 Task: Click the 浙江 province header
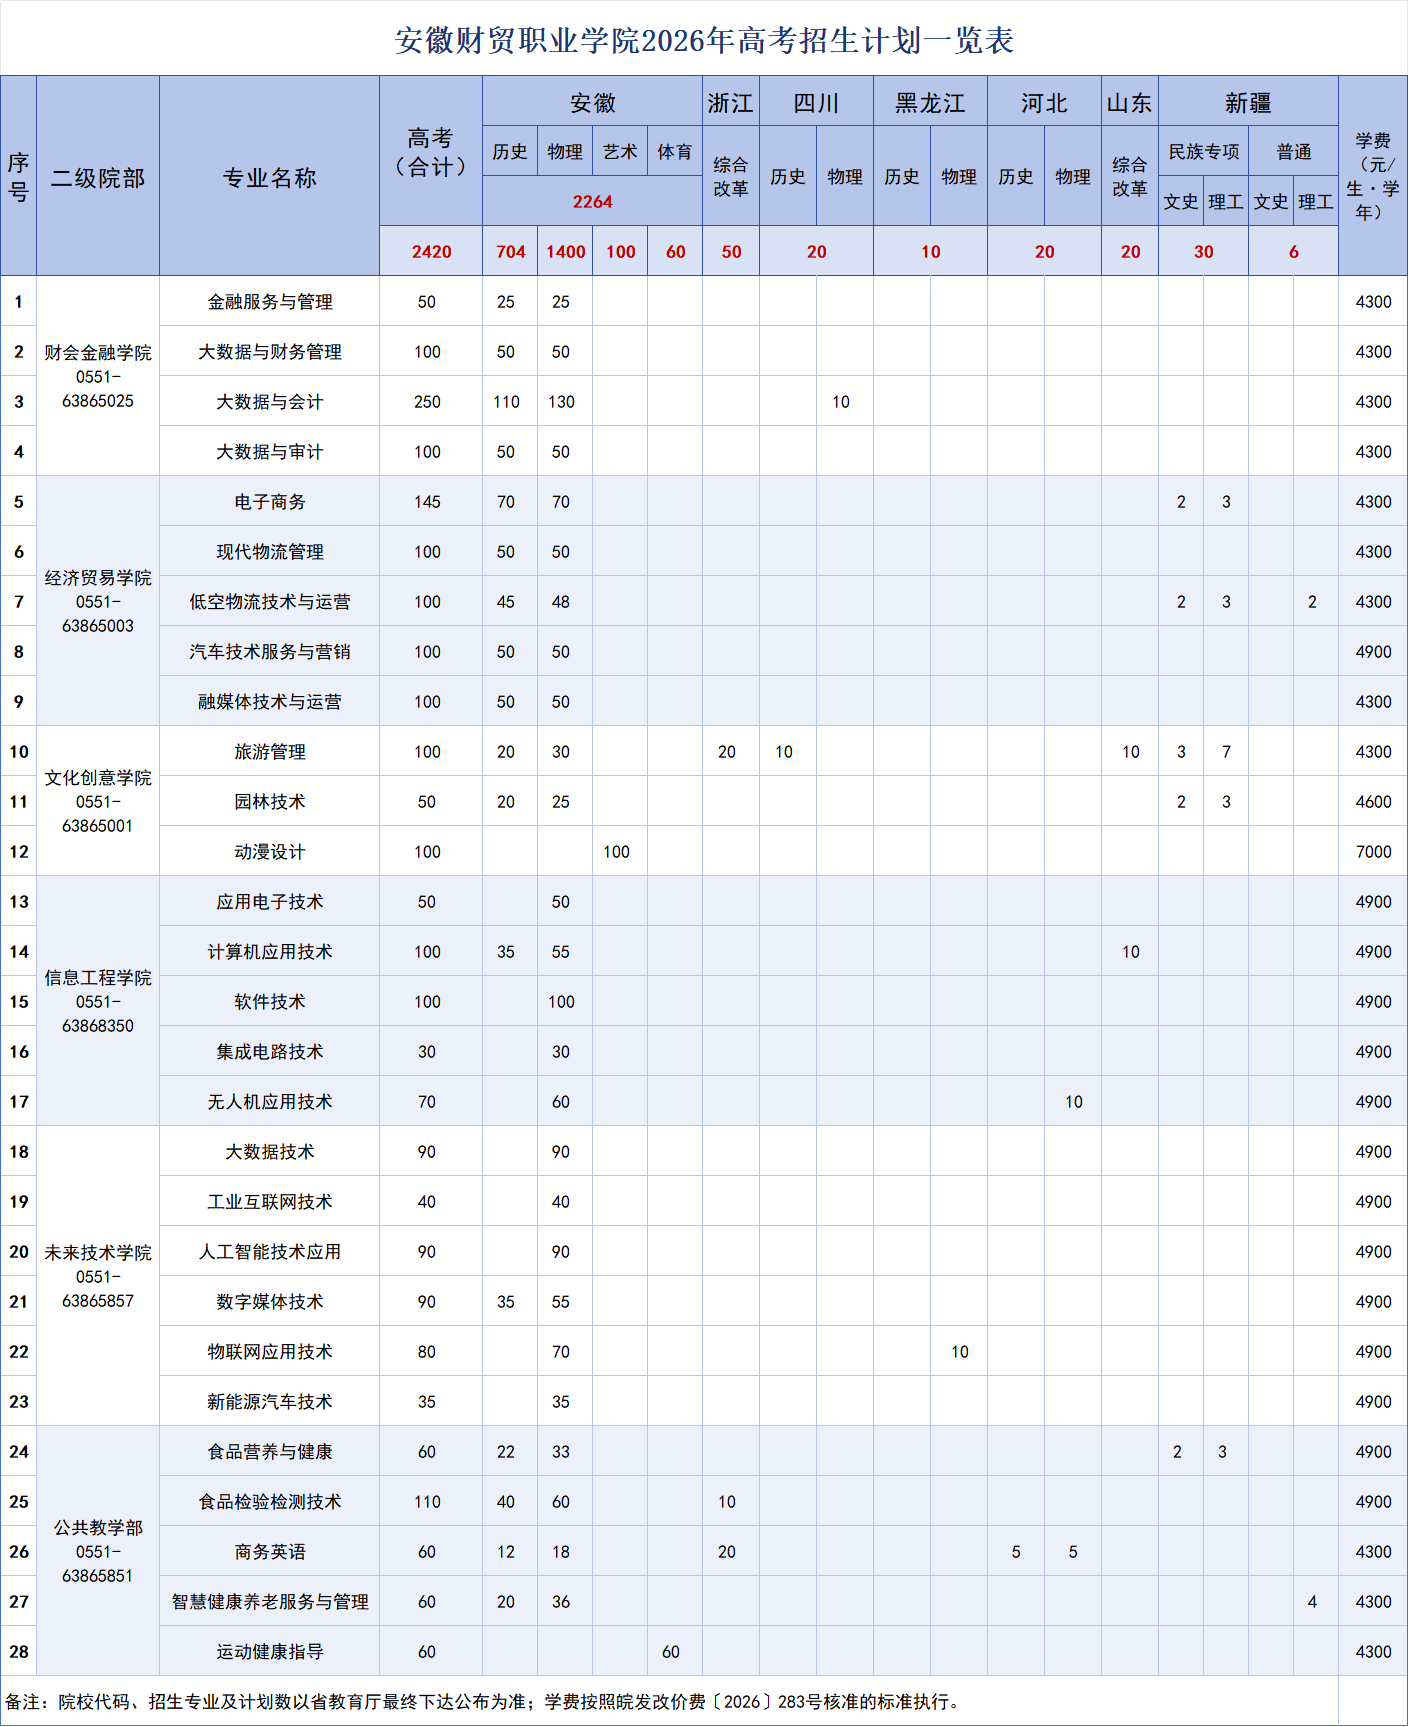(x=731, y=102)
